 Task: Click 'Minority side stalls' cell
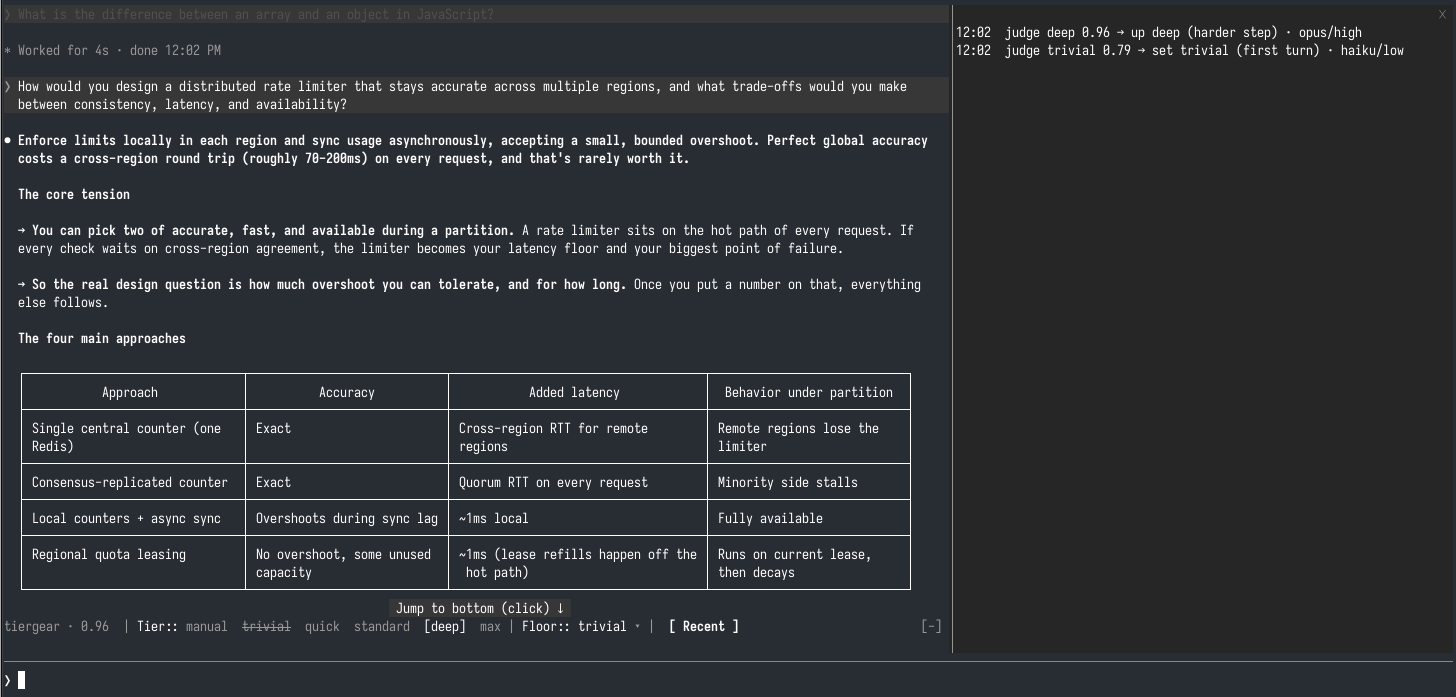click(x=809, y=482)
